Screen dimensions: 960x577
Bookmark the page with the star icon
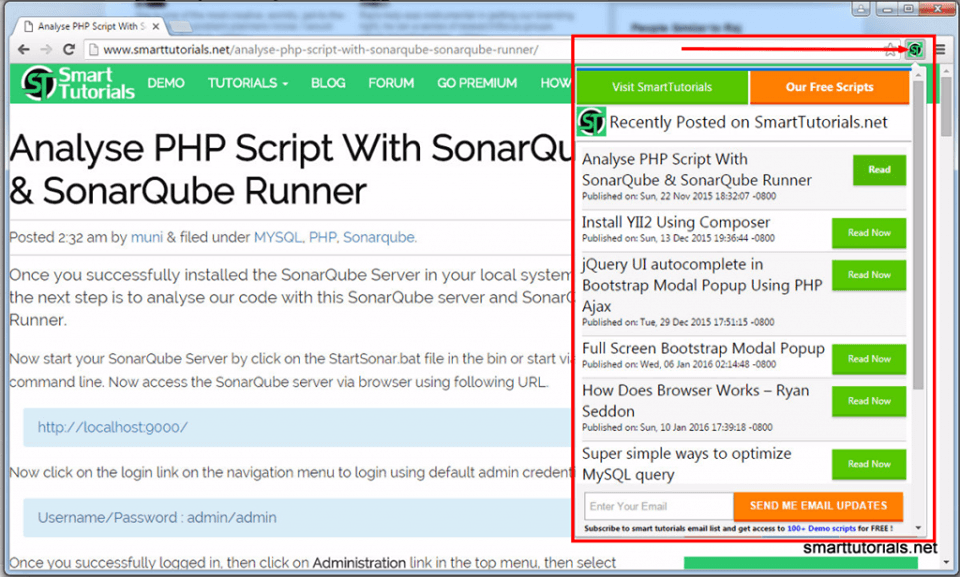(891, 50)
